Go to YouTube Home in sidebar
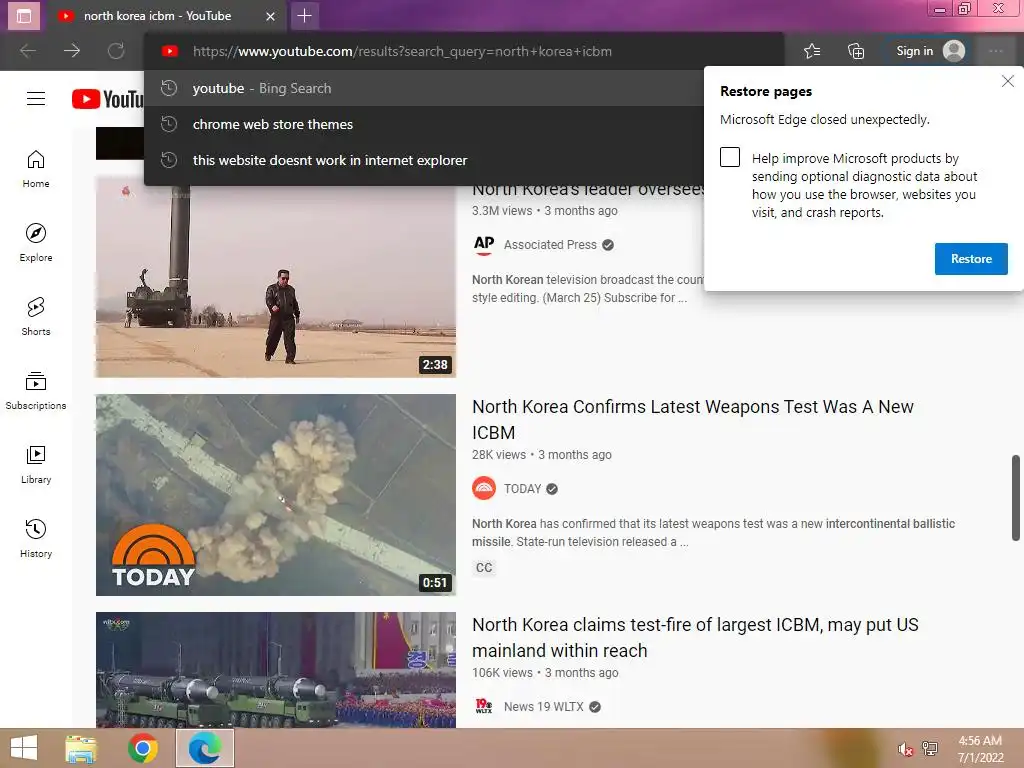The width and height of the screenshot is (1024, 768). click(36, 168)
